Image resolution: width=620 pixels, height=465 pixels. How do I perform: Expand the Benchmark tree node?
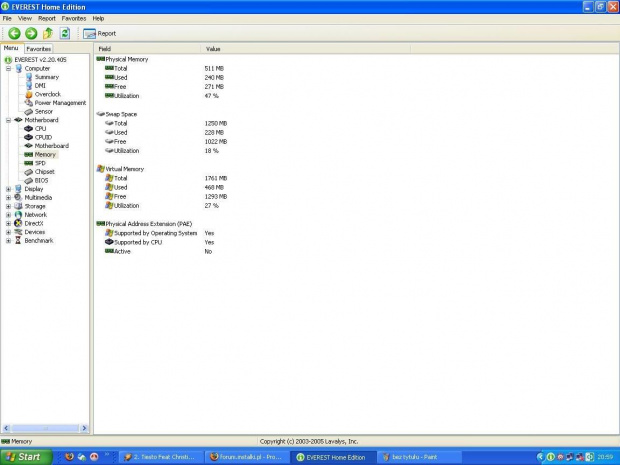tap(9, 241)
